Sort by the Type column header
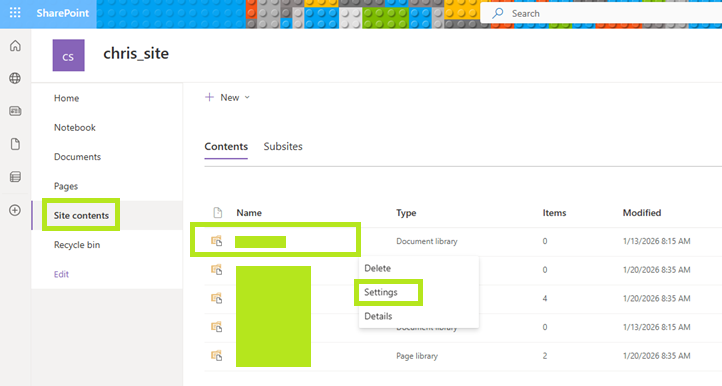This screenshot has width=722, height=386. [406, 212]
